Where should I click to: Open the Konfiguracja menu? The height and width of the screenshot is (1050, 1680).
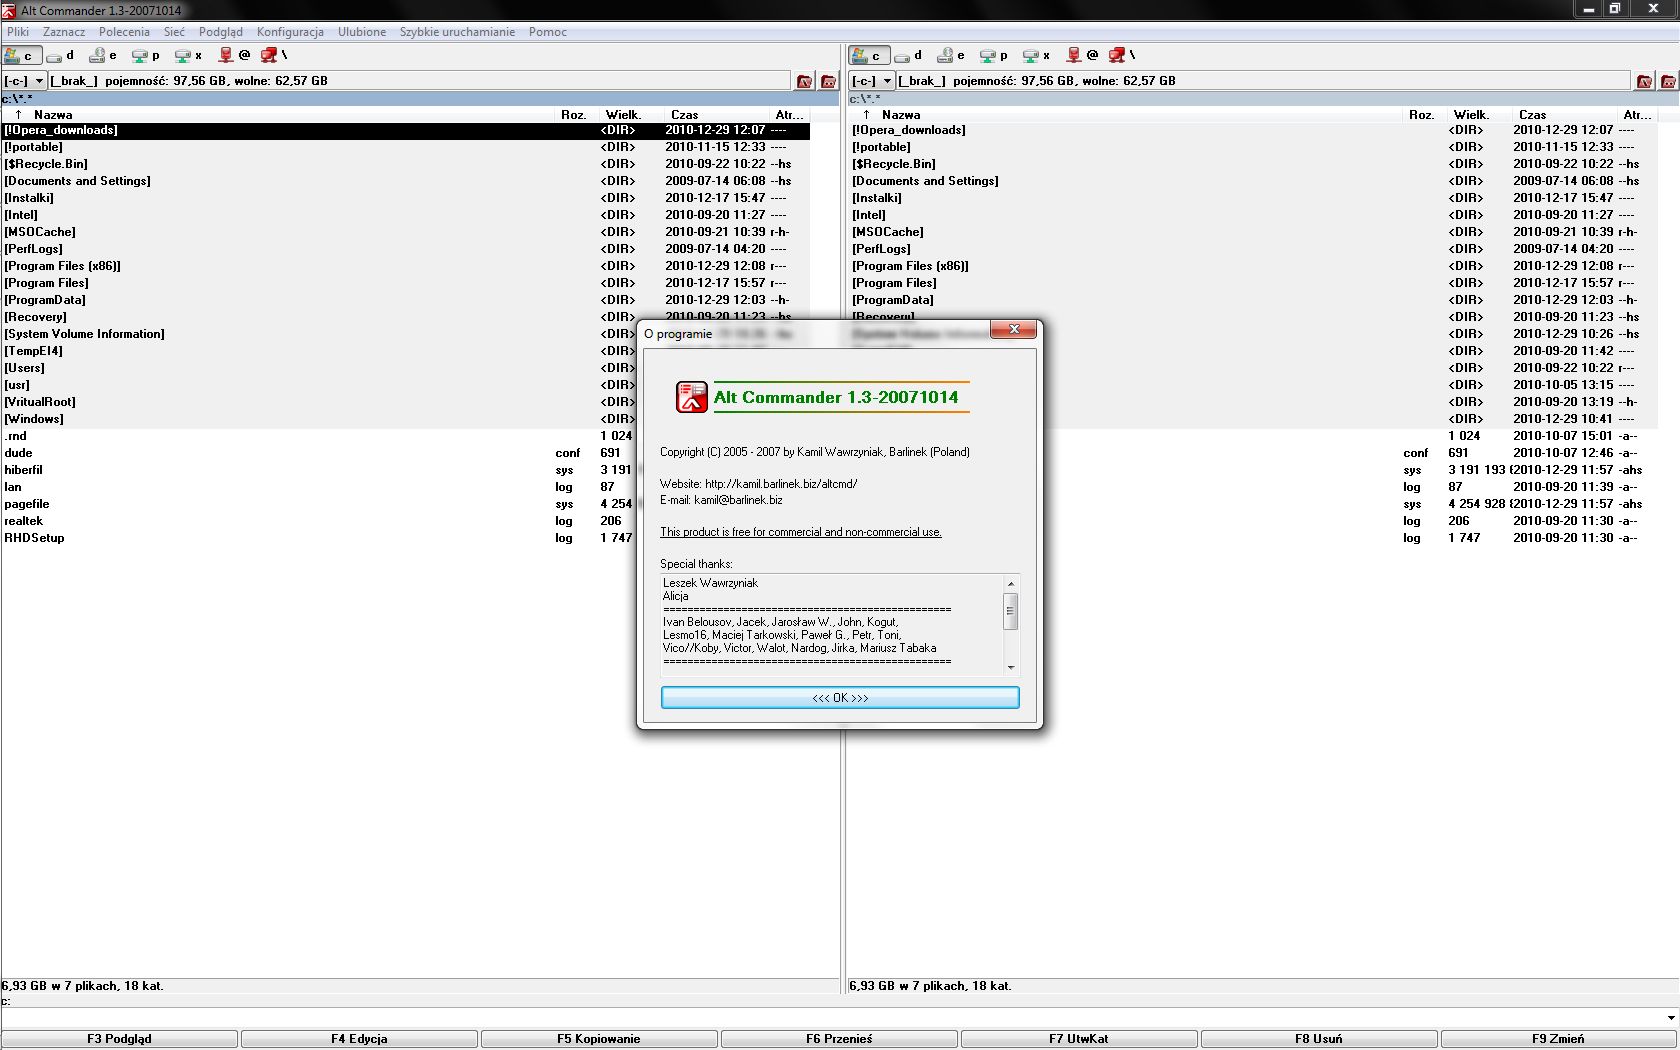290,32
